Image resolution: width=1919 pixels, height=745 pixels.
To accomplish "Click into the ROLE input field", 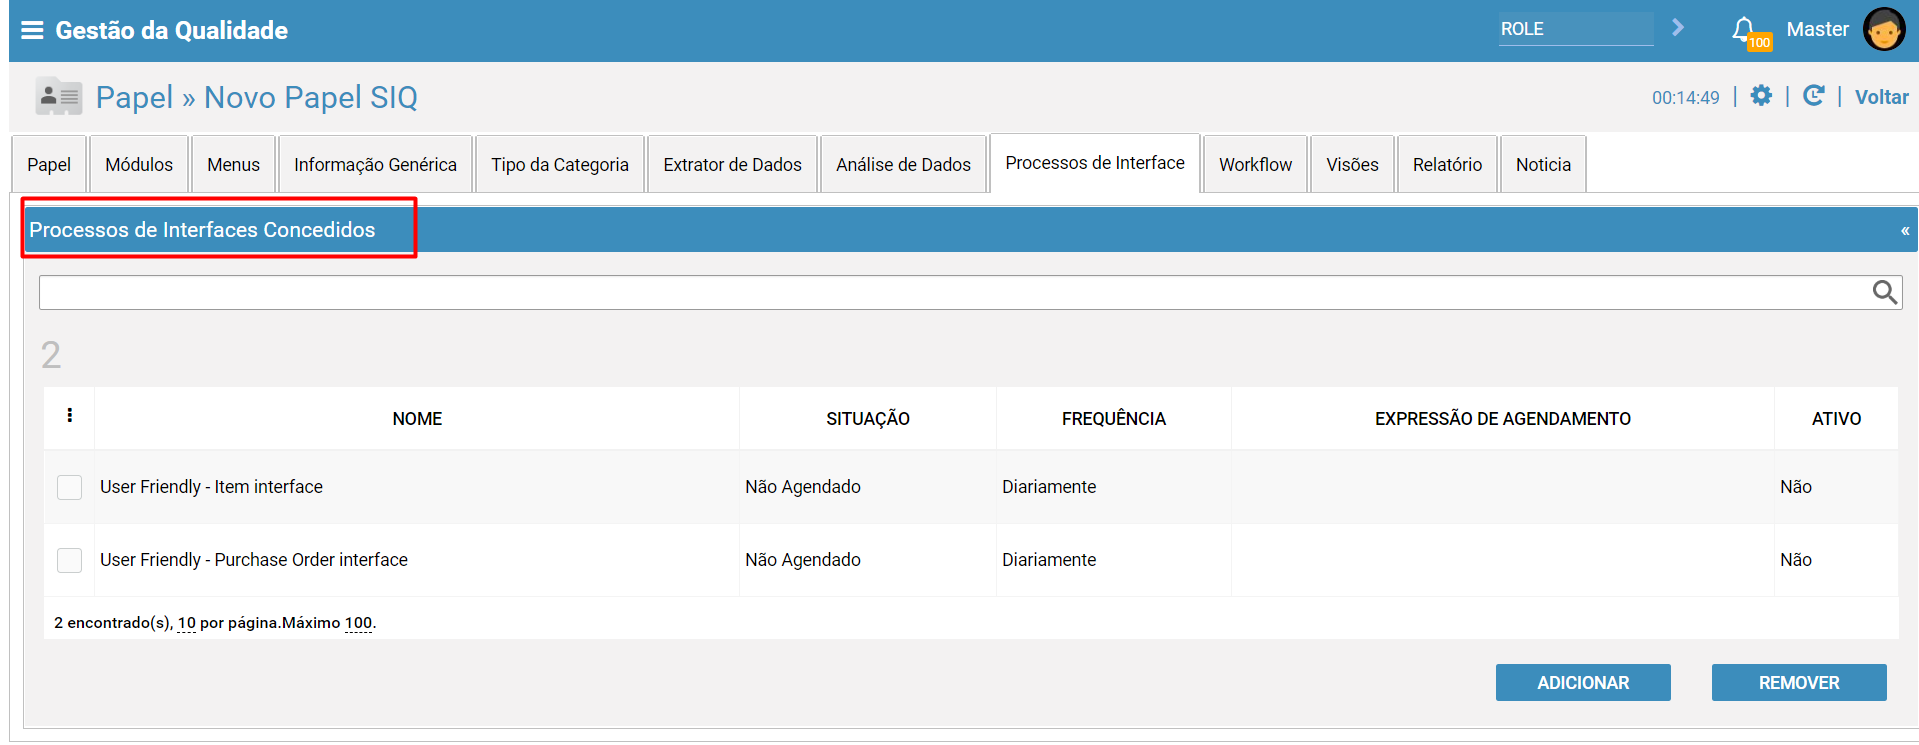I will 1575,29.
